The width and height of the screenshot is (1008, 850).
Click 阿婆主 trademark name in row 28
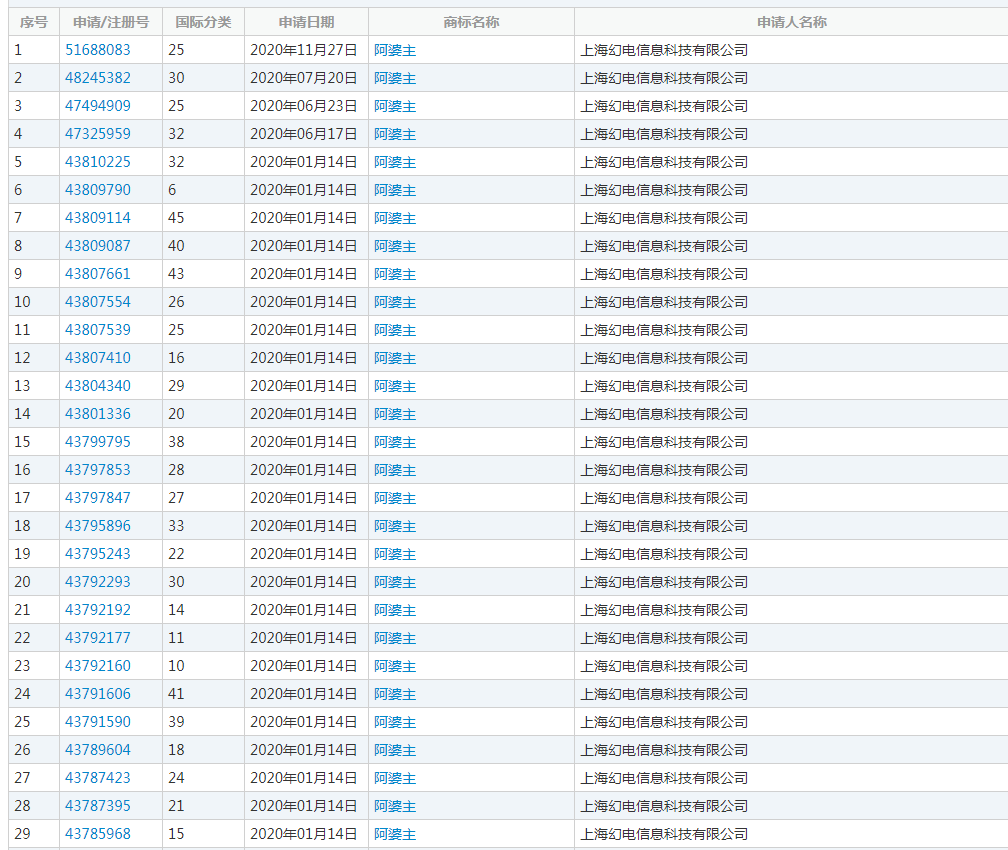pyautogui.click(x=395, y=806)
